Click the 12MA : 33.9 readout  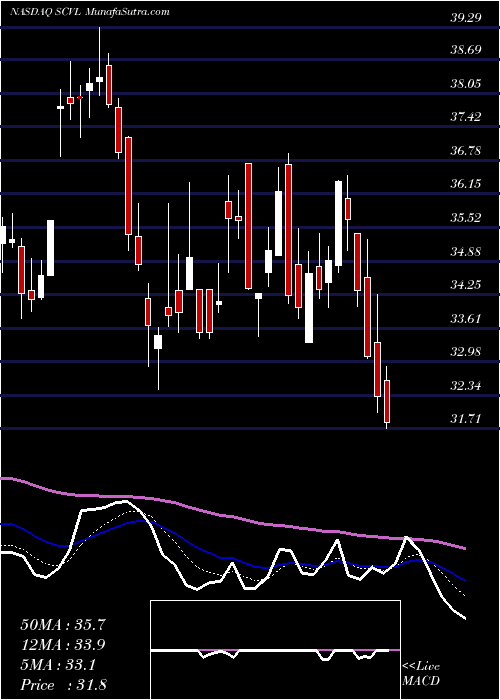pos(63,645)
